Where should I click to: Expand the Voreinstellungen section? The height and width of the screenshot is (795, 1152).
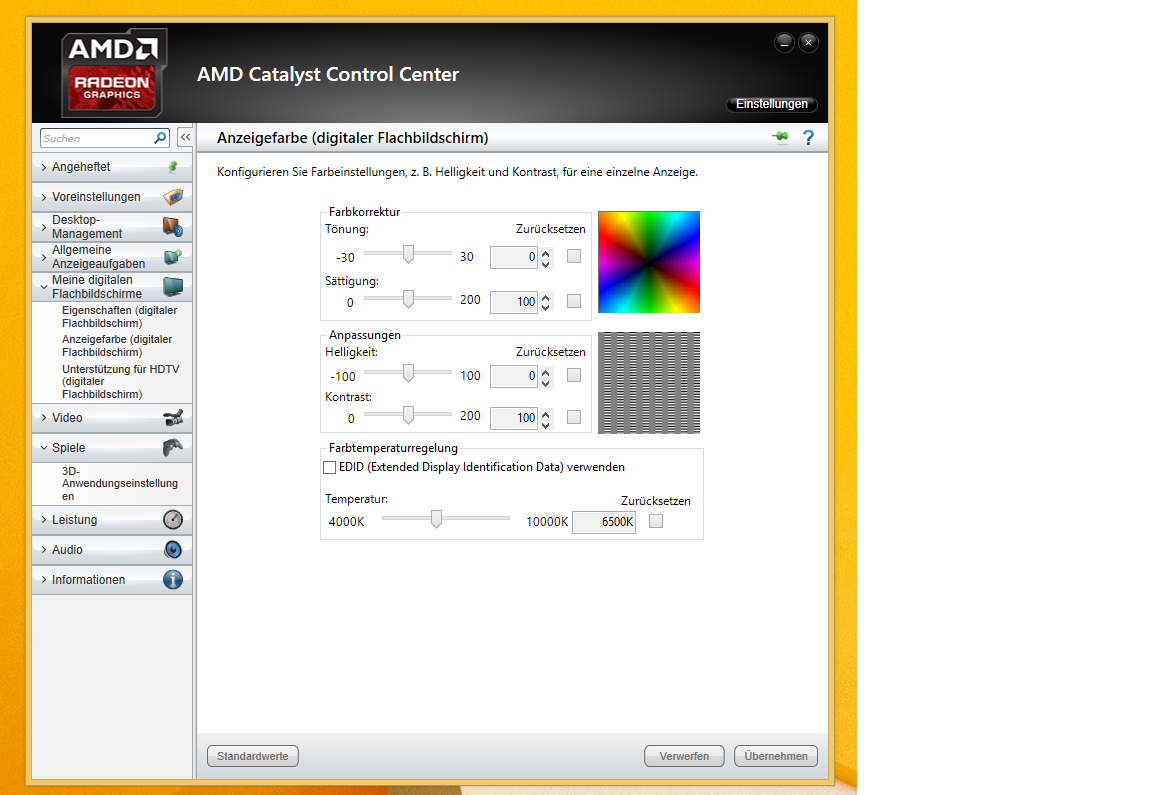(44, 197)
